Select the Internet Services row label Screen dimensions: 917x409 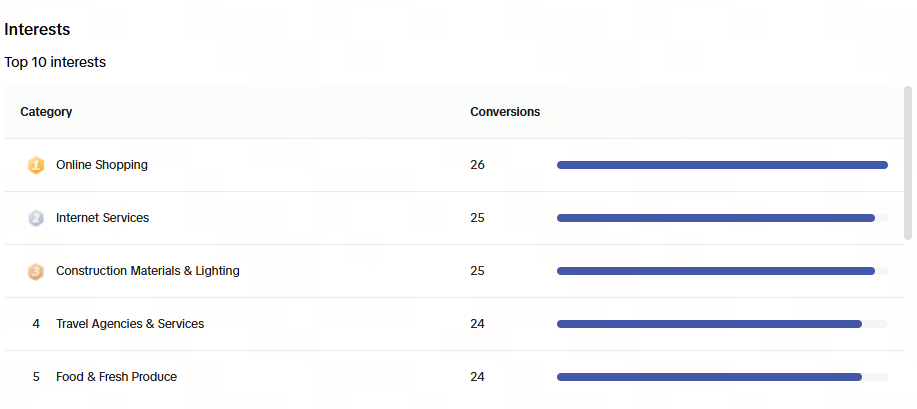tap(102, 218)
